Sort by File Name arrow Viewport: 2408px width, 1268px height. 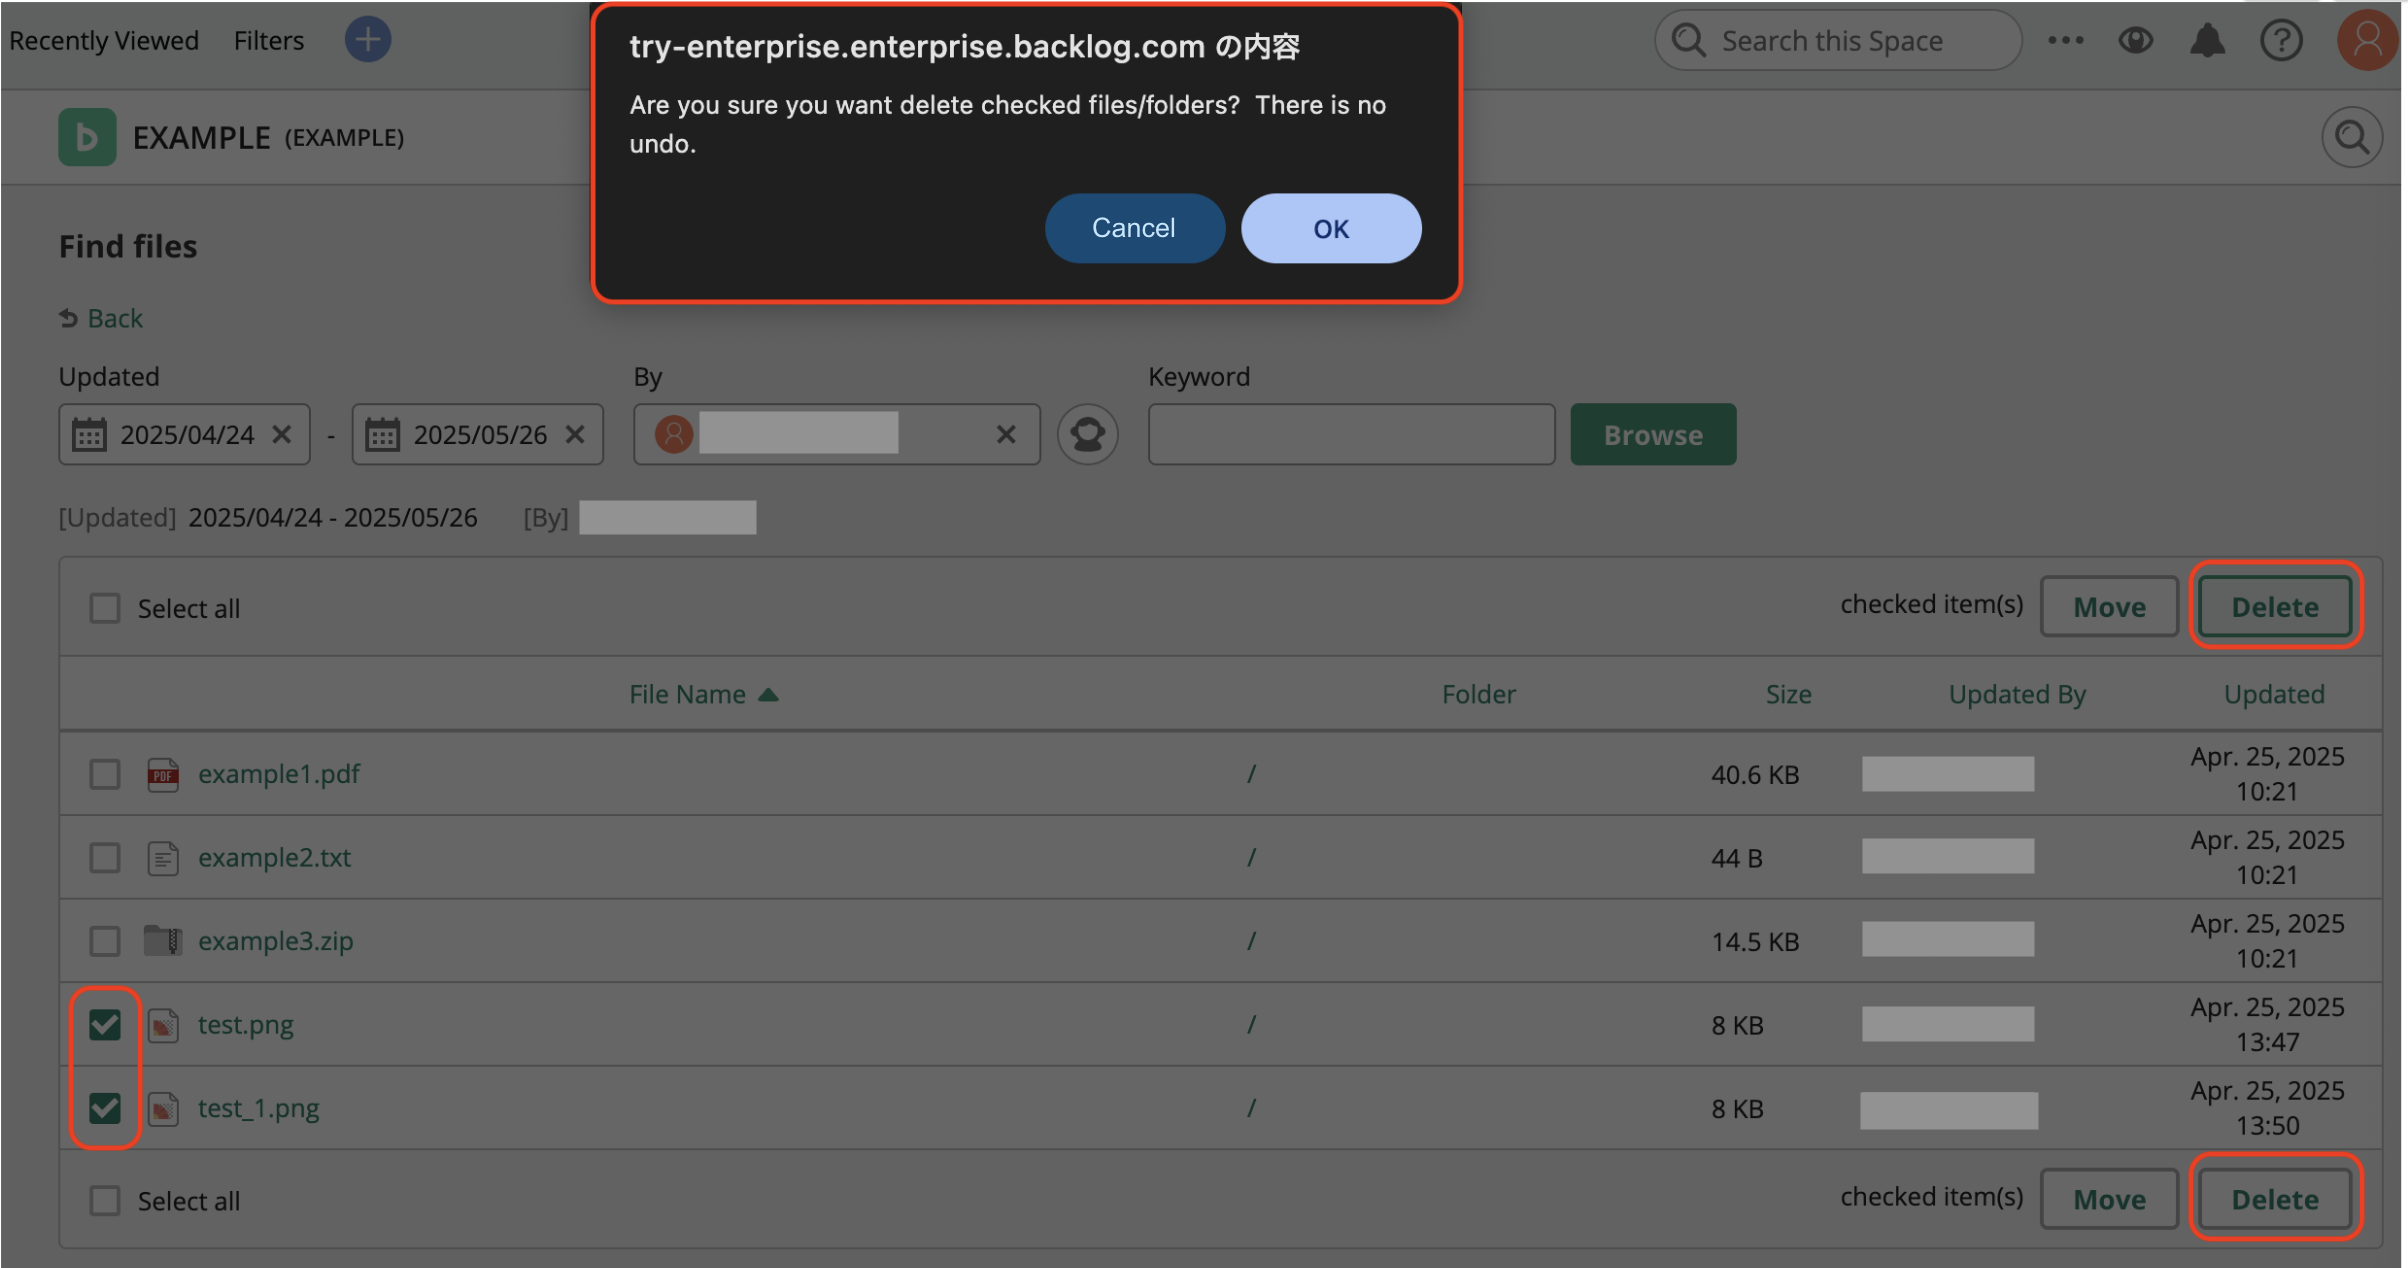(x=768, y=694)
